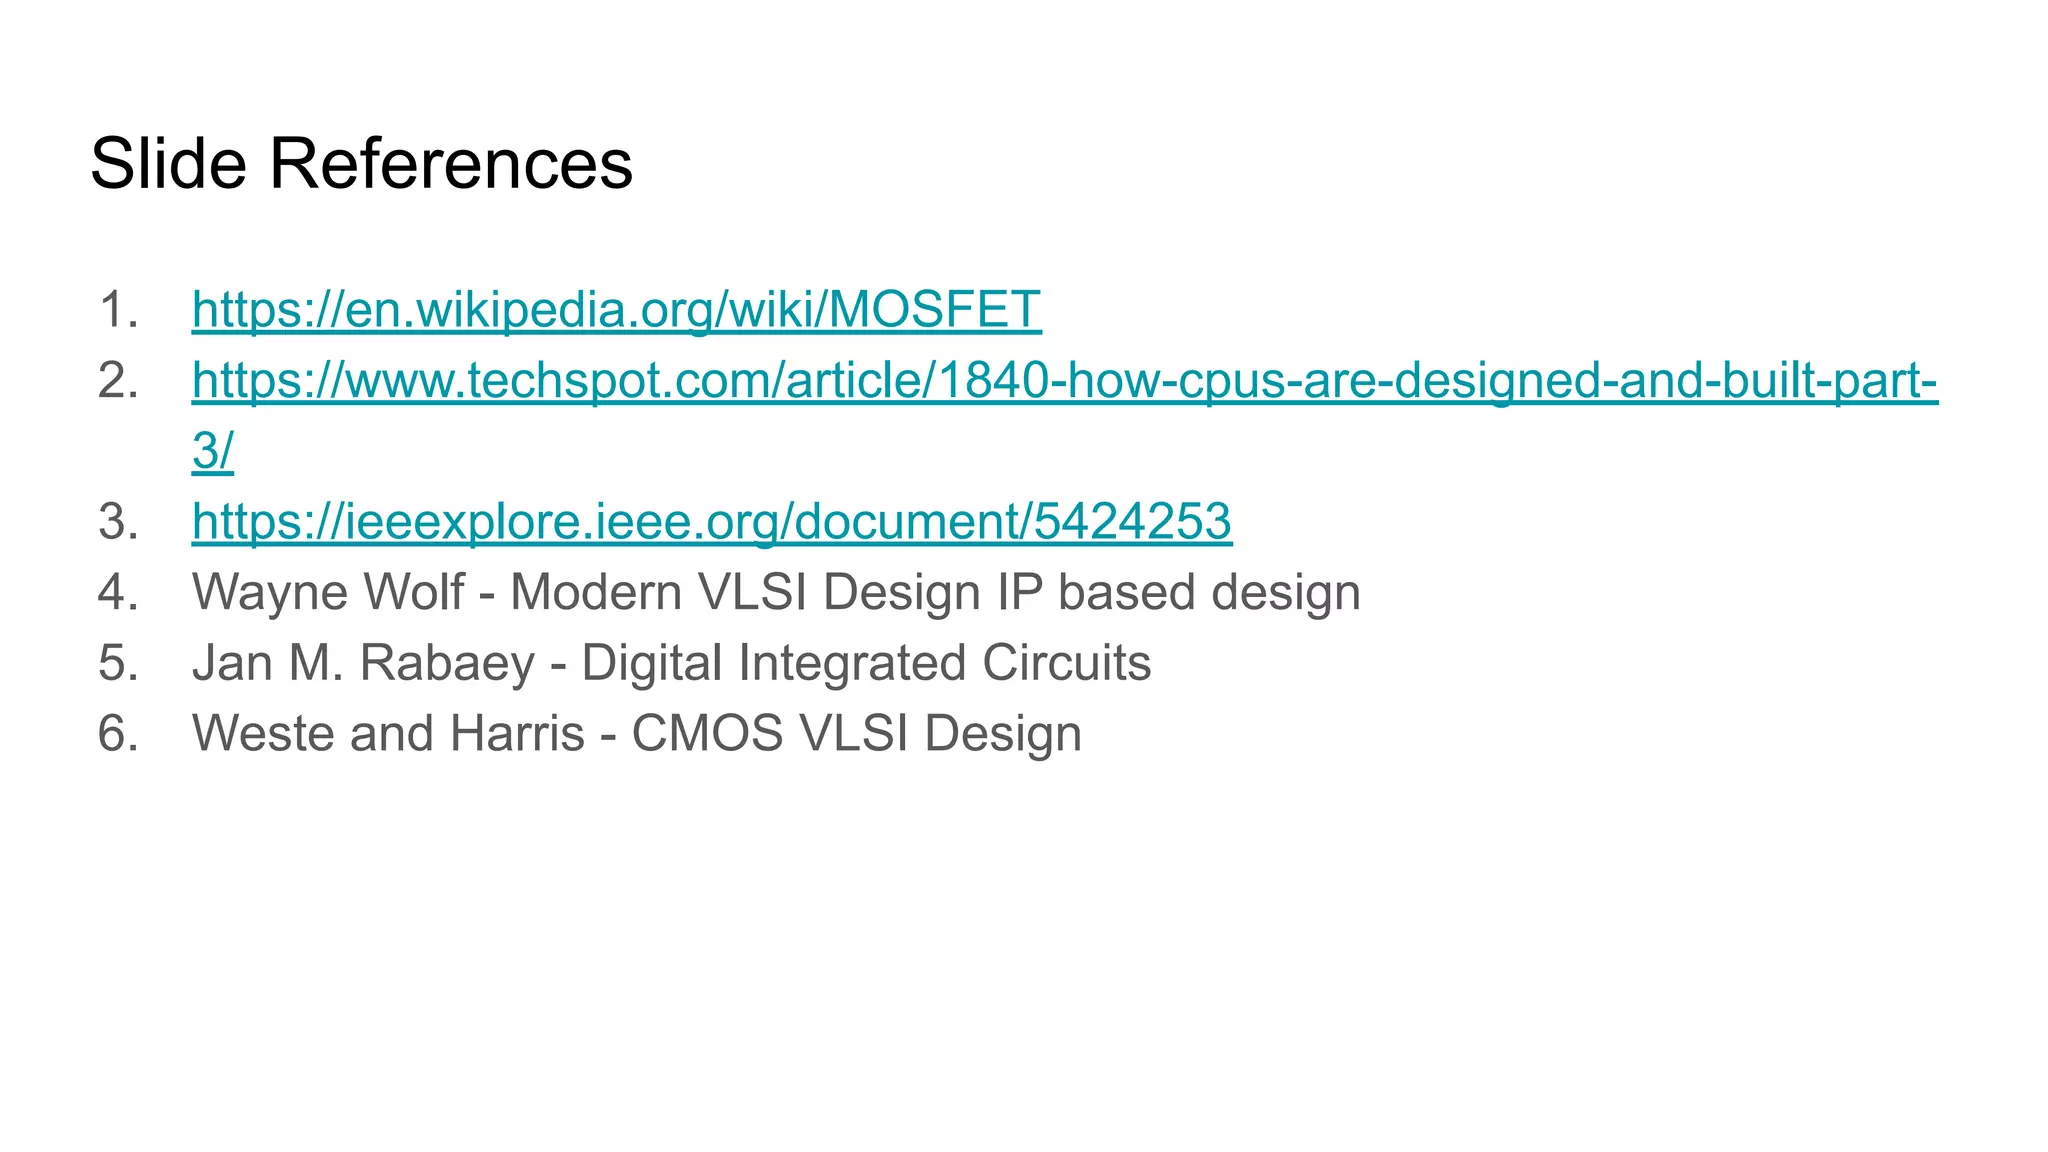Click the word "References" in the heading
The image size is (2048, 1152).
pyautogui.click(x=451, y=163)
